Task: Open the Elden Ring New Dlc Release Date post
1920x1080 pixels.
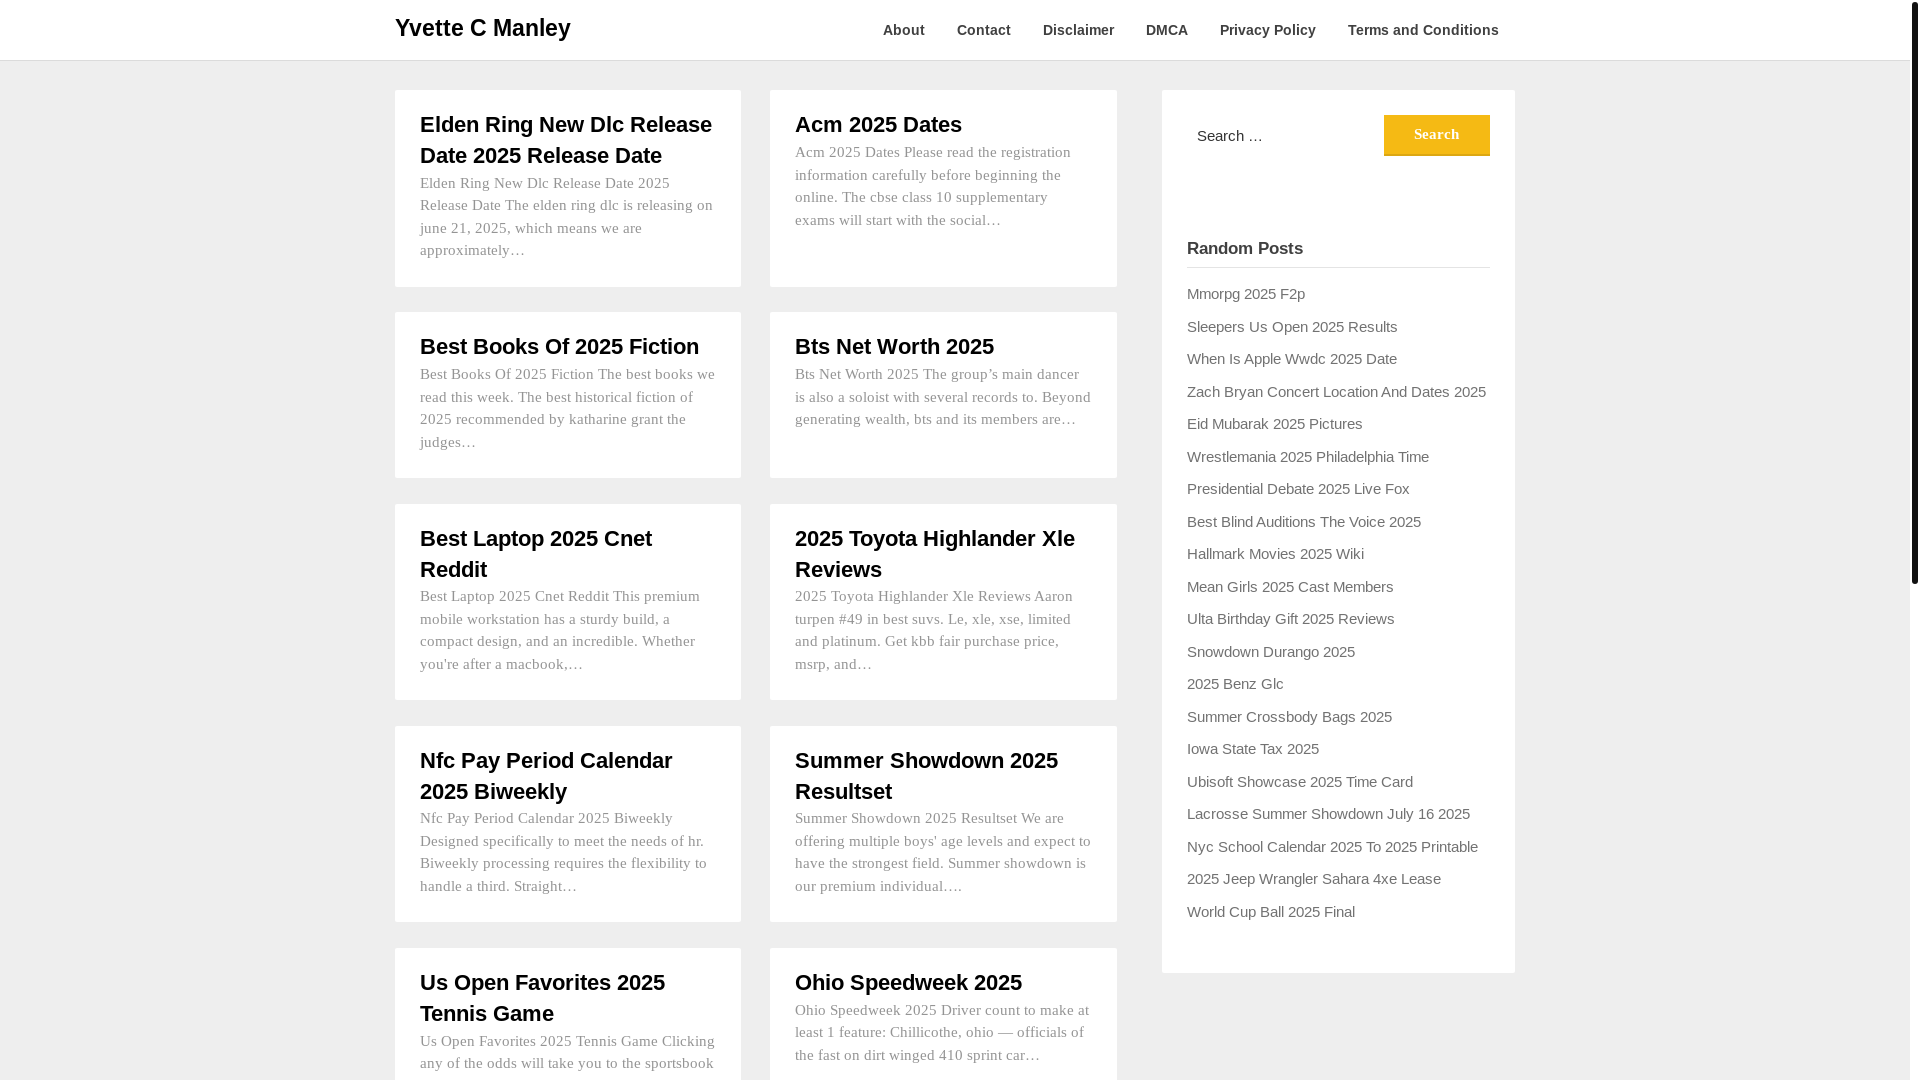Action: click(566, 140)
